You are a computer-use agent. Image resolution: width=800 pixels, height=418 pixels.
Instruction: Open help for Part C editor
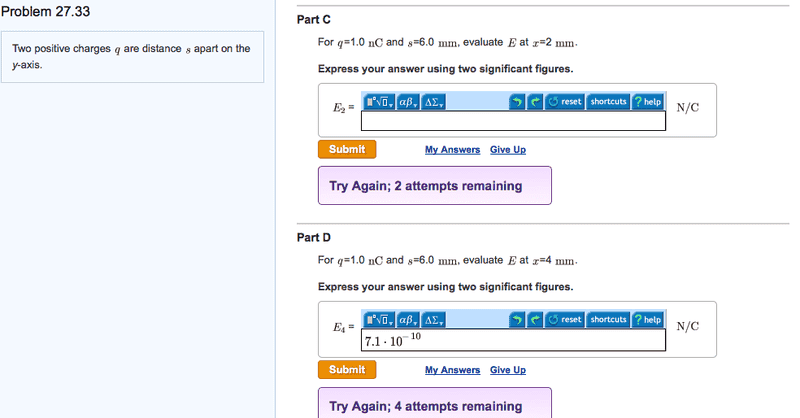[648, 102]
